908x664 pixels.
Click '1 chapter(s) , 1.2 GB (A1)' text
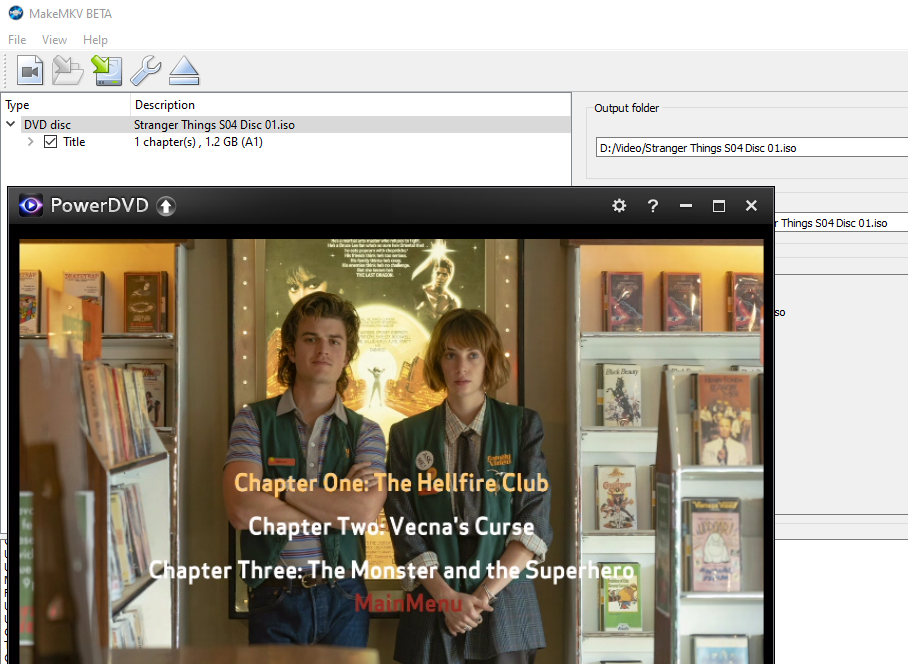pyautogui.click(x=199, y=142)
